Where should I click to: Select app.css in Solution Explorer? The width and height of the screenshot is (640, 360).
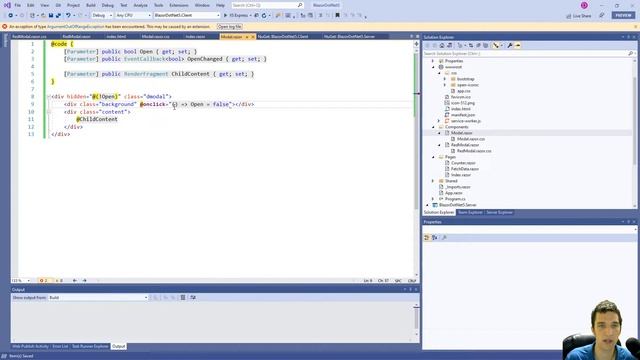click(463, 91)
